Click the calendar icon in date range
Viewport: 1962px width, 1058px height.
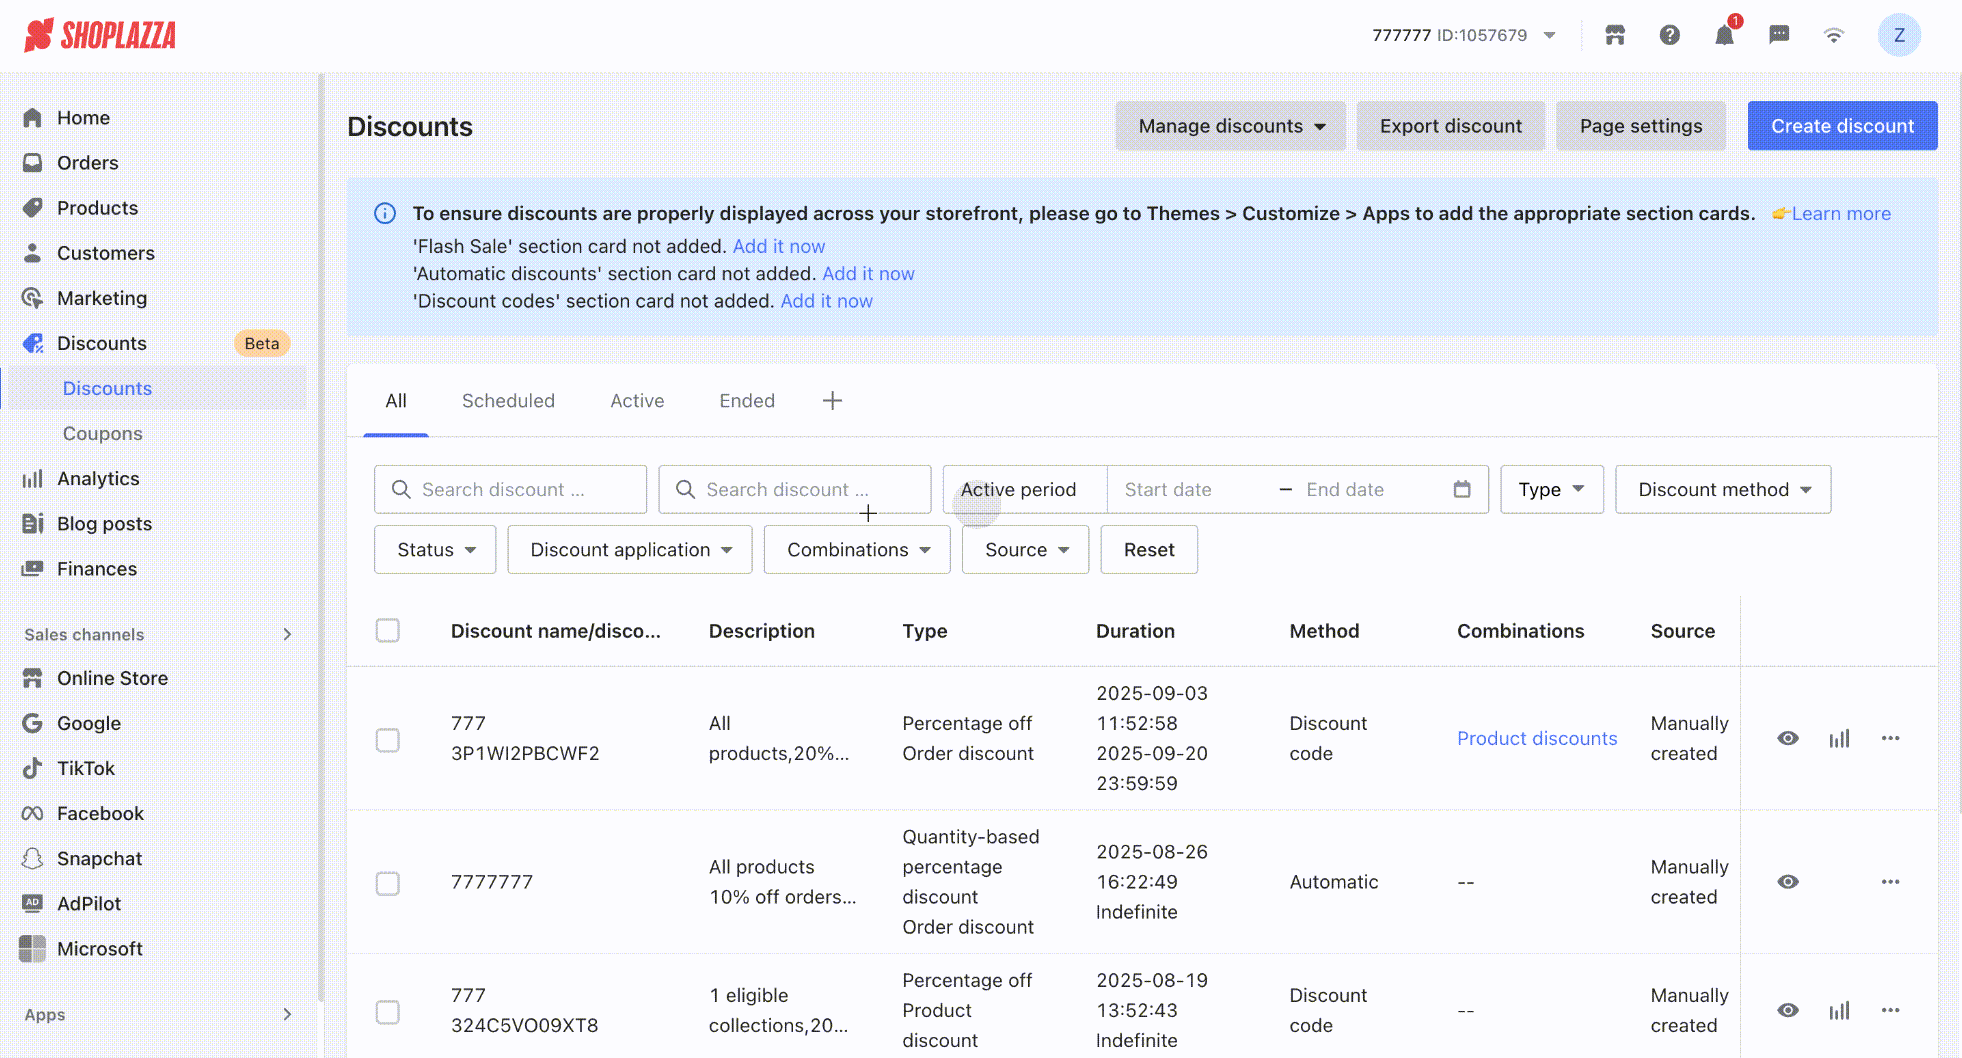(1461, 489)
